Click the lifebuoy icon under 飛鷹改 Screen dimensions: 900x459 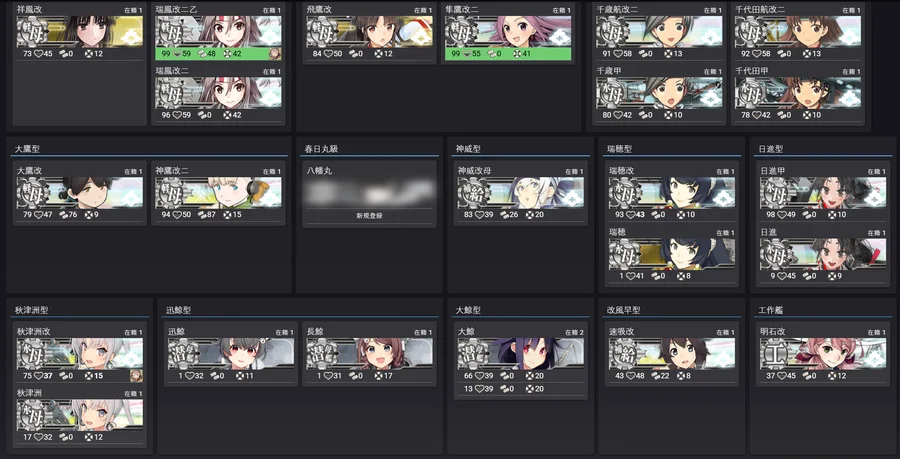pos(378,54)
